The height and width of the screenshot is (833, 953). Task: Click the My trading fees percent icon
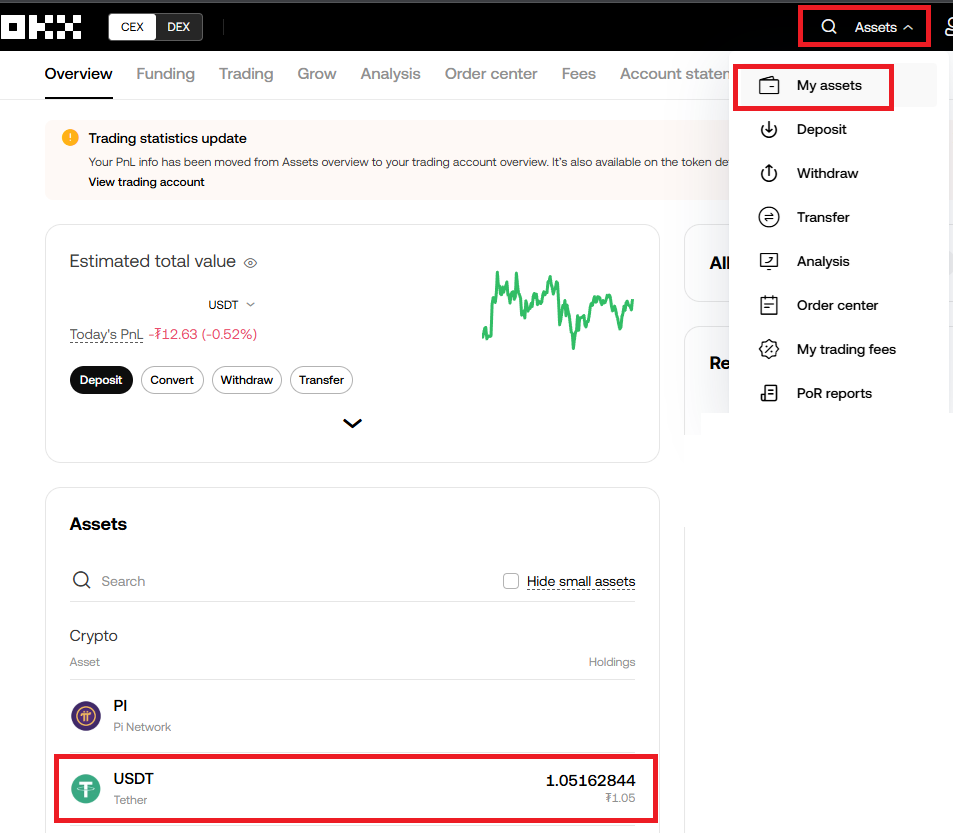pos(769,349)
